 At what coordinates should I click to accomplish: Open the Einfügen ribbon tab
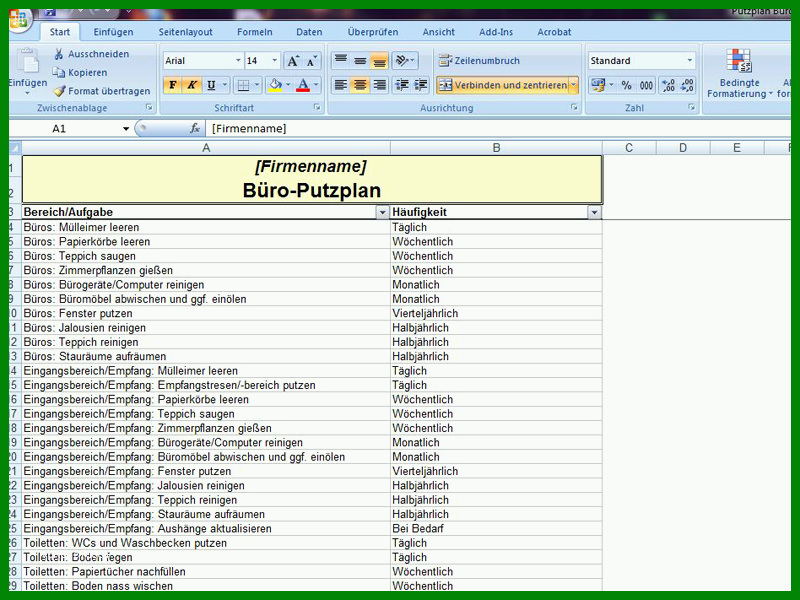(x=113, y=32)
